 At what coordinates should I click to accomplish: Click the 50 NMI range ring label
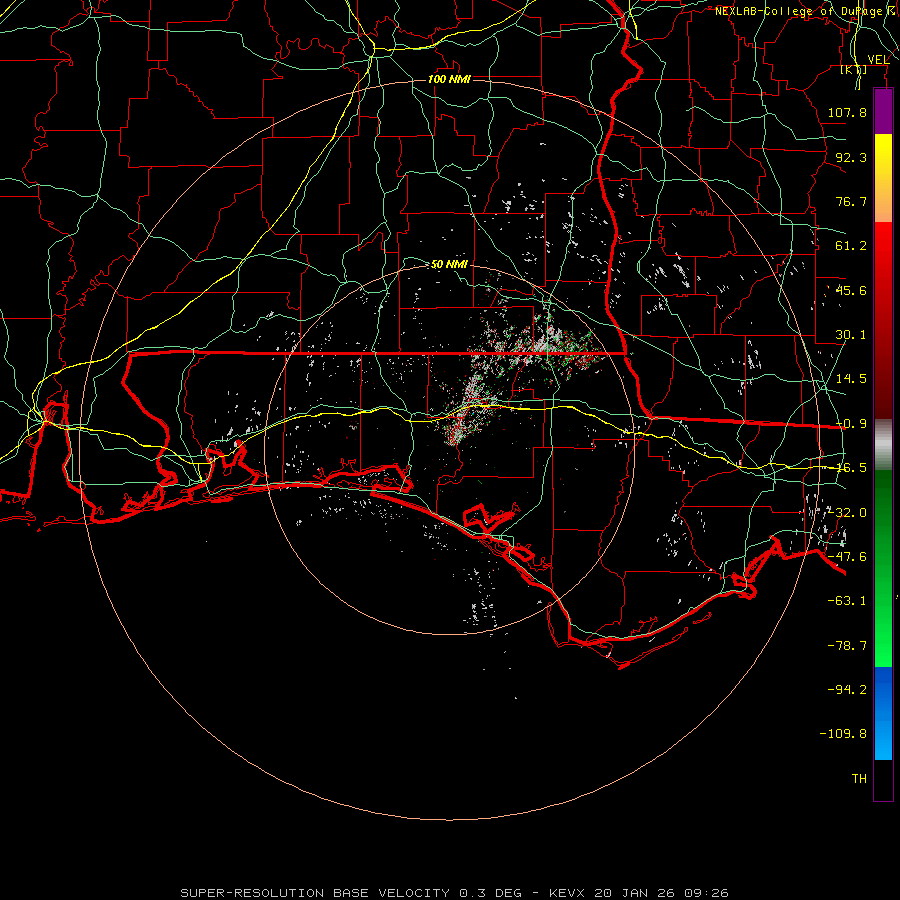pyautogui.click(x=449, y=264)
